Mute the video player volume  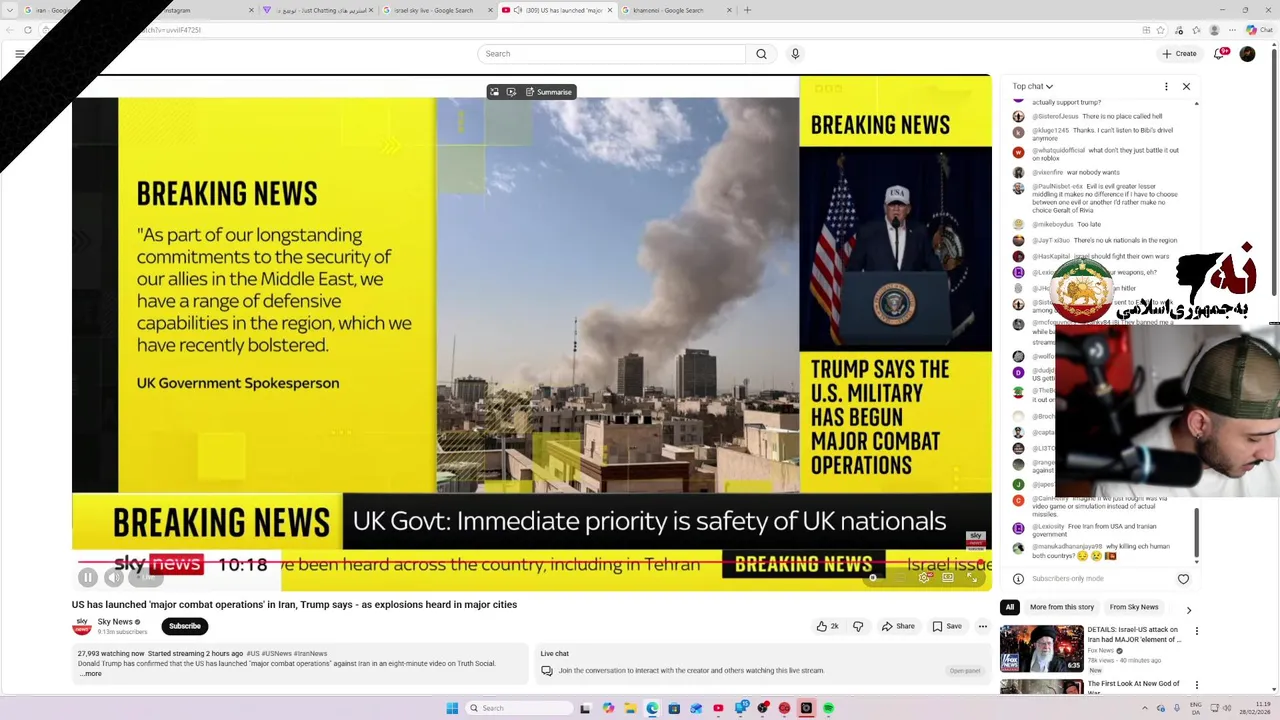[114, 577]
